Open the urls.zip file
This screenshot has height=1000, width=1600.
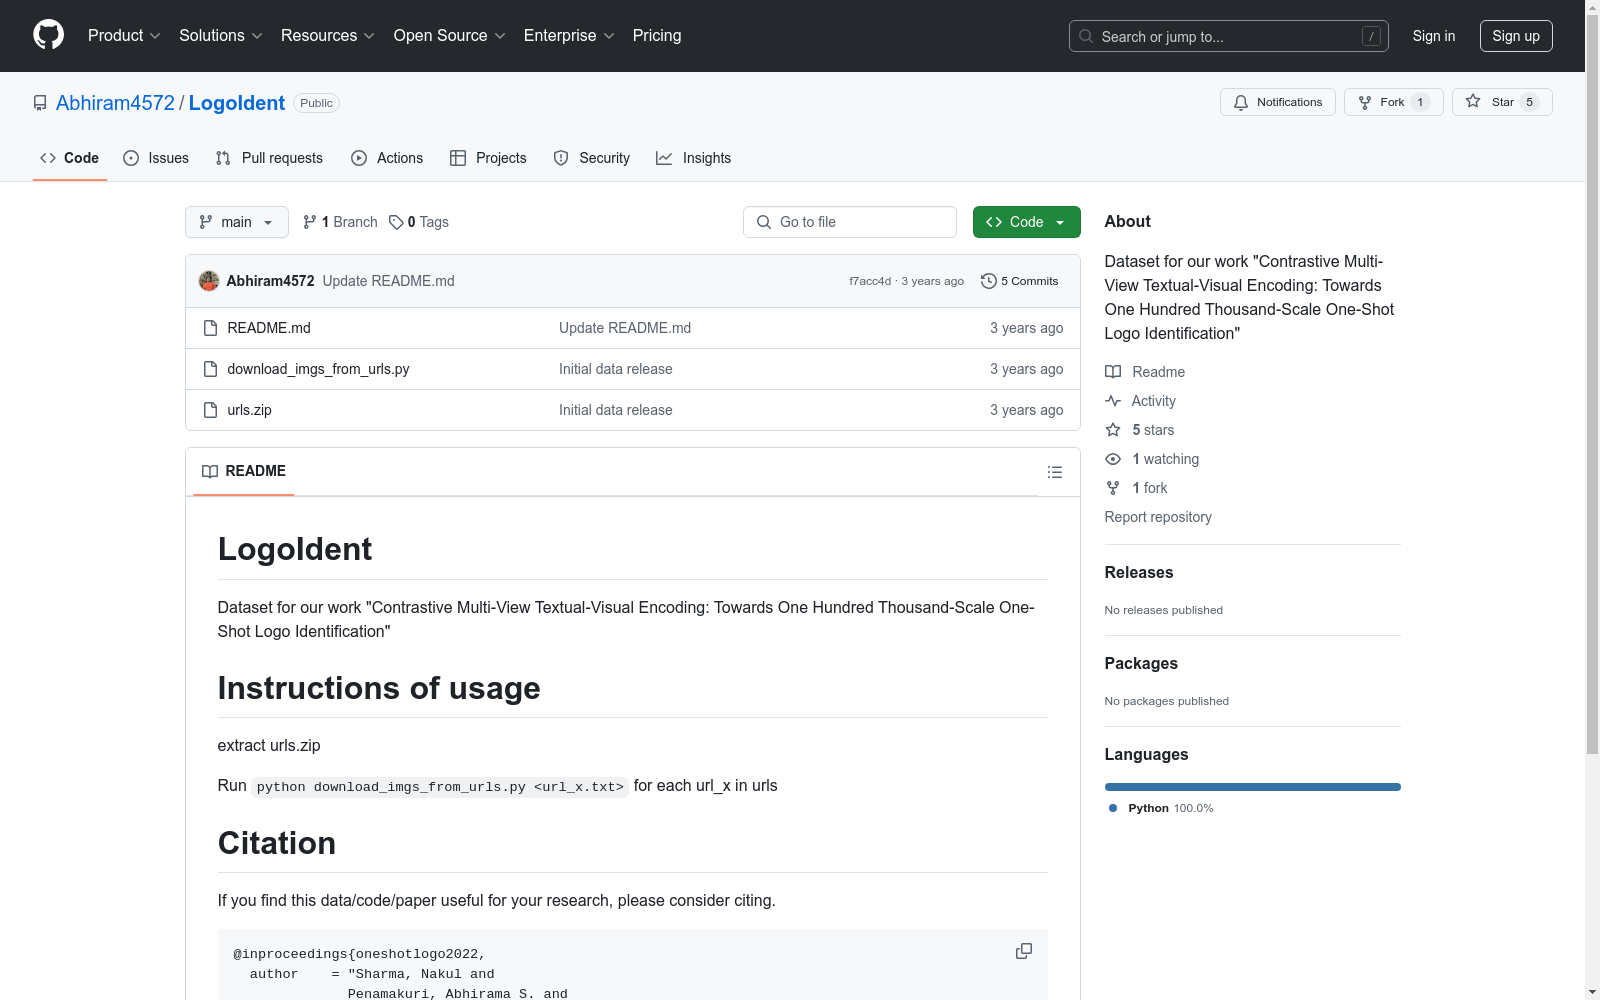click(x=249, y=410)
